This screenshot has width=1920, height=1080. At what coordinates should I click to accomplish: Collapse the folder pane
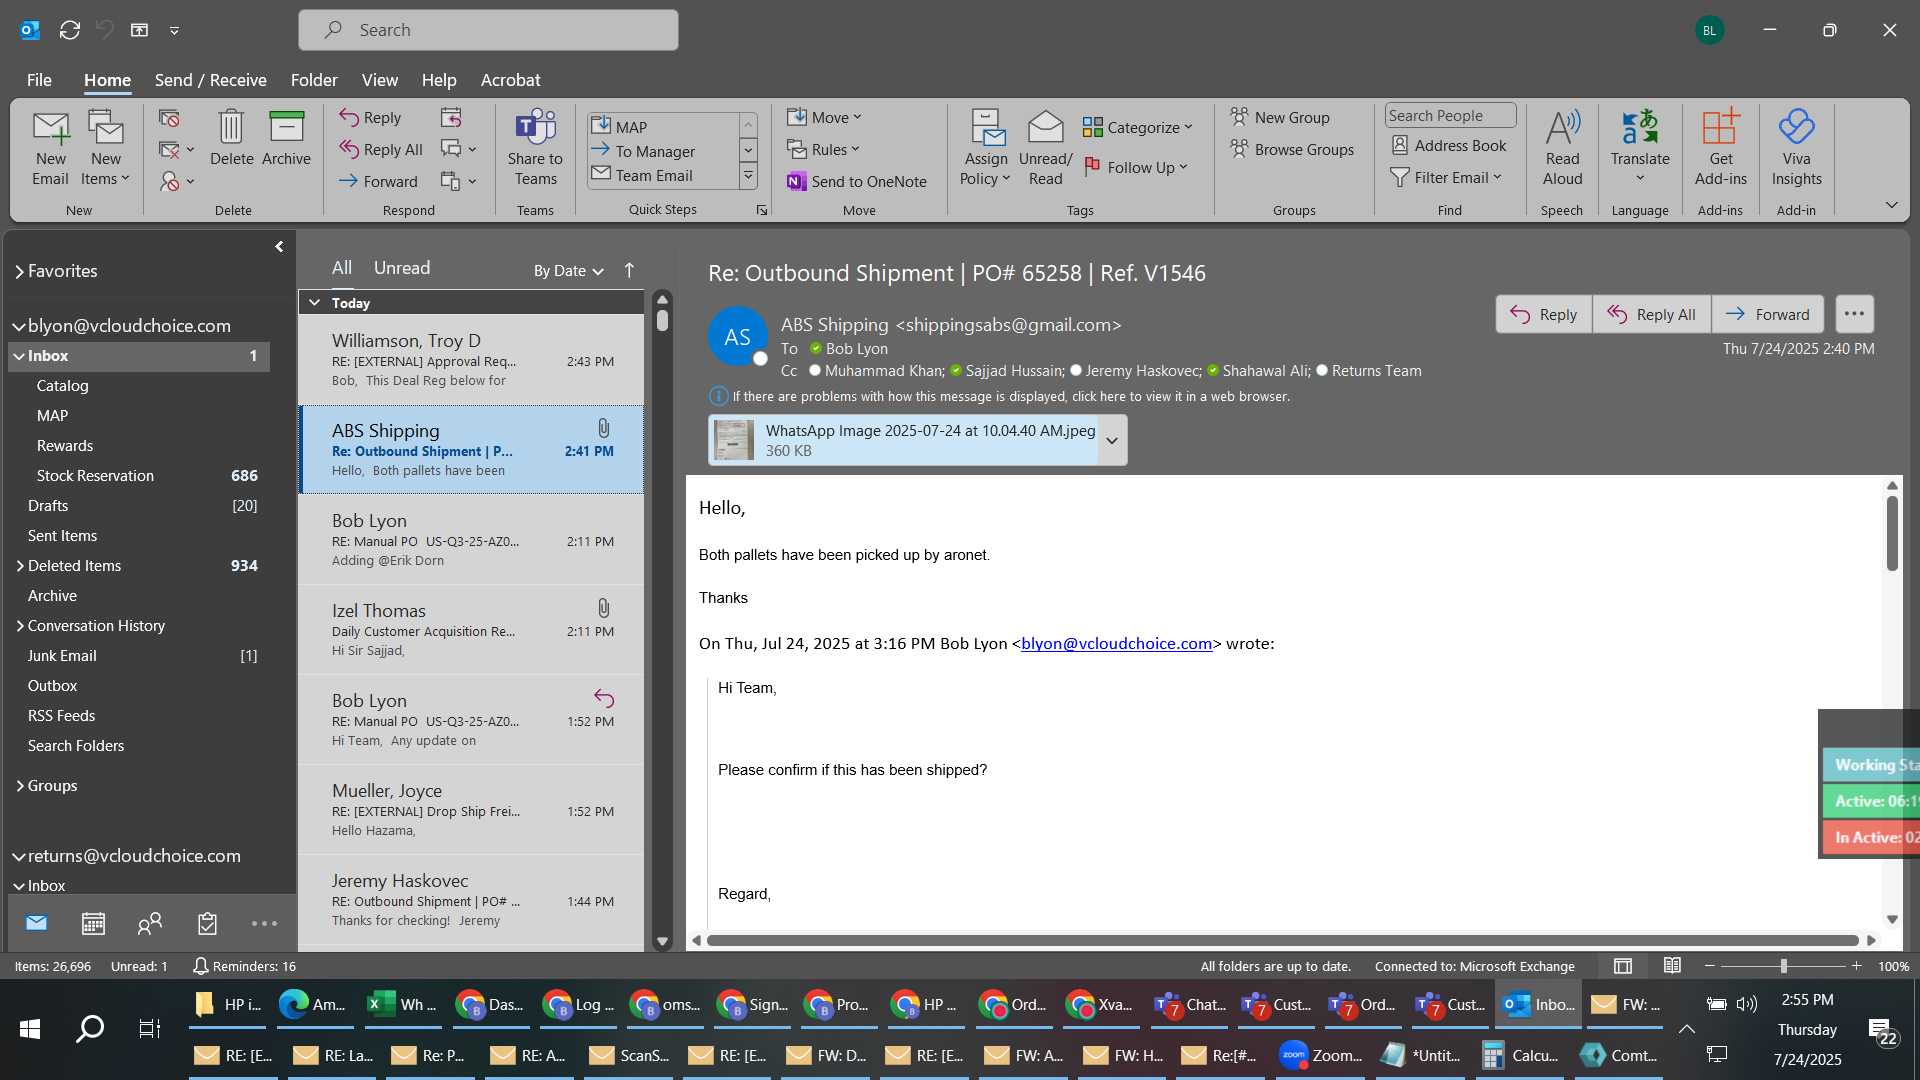coord(279,246)
